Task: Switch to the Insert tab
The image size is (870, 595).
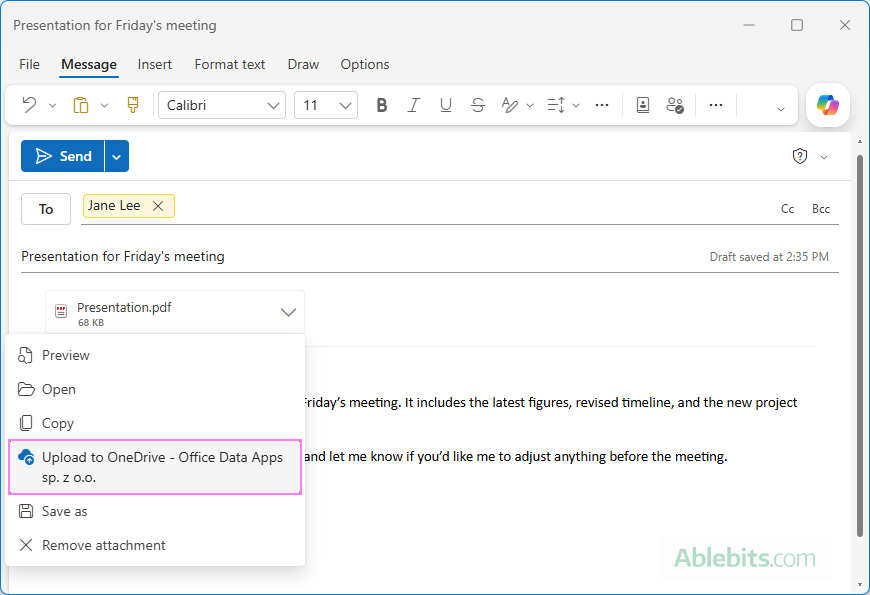Action: (x=155, y=64)
